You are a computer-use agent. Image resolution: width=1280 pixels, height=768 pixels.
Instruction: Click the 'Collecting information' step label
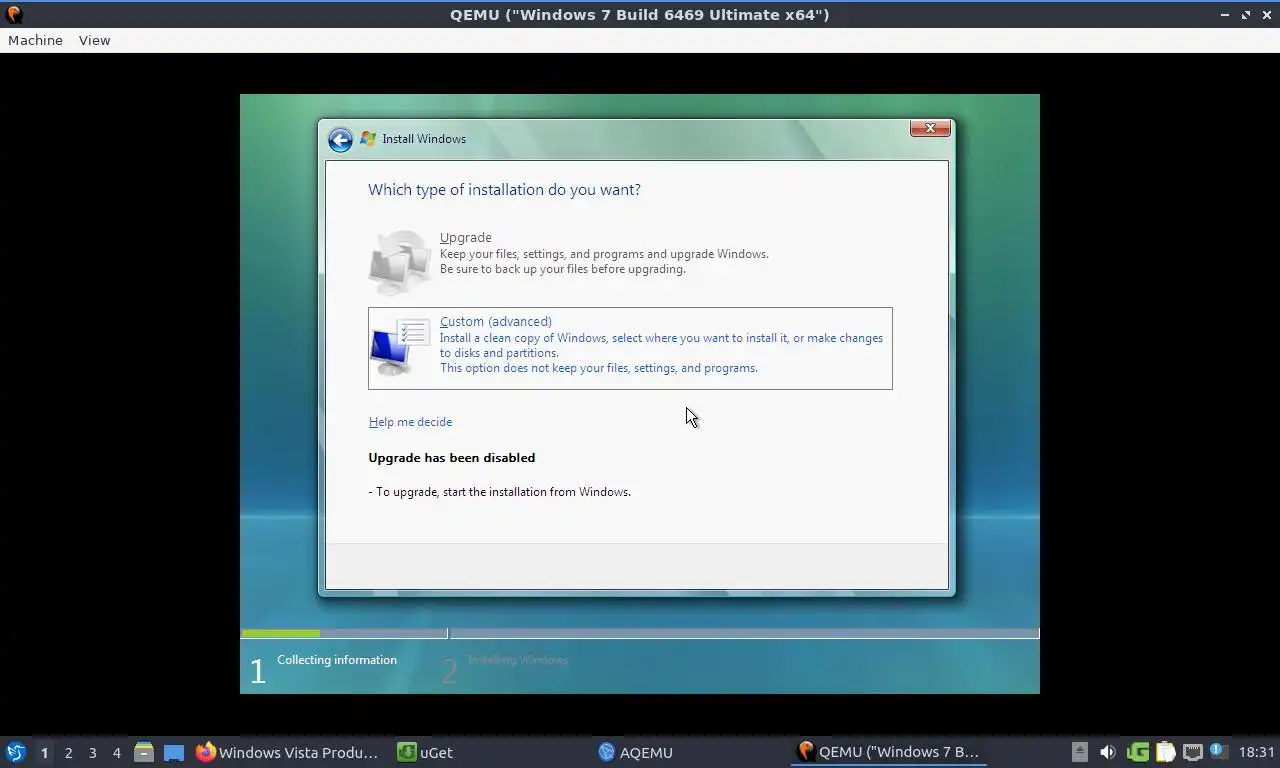pos(337,660)
